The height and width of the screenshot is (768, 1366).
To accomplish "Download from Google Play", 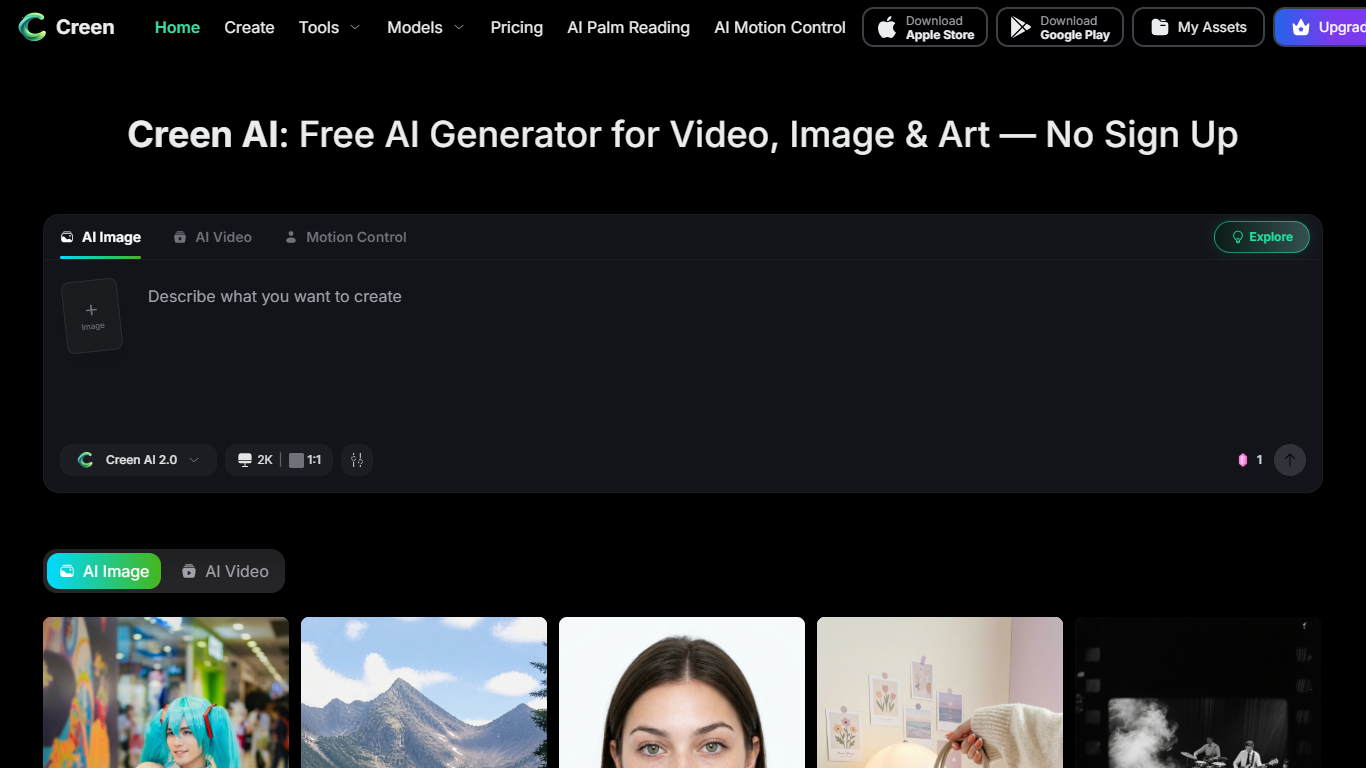I will point(1060,27).
